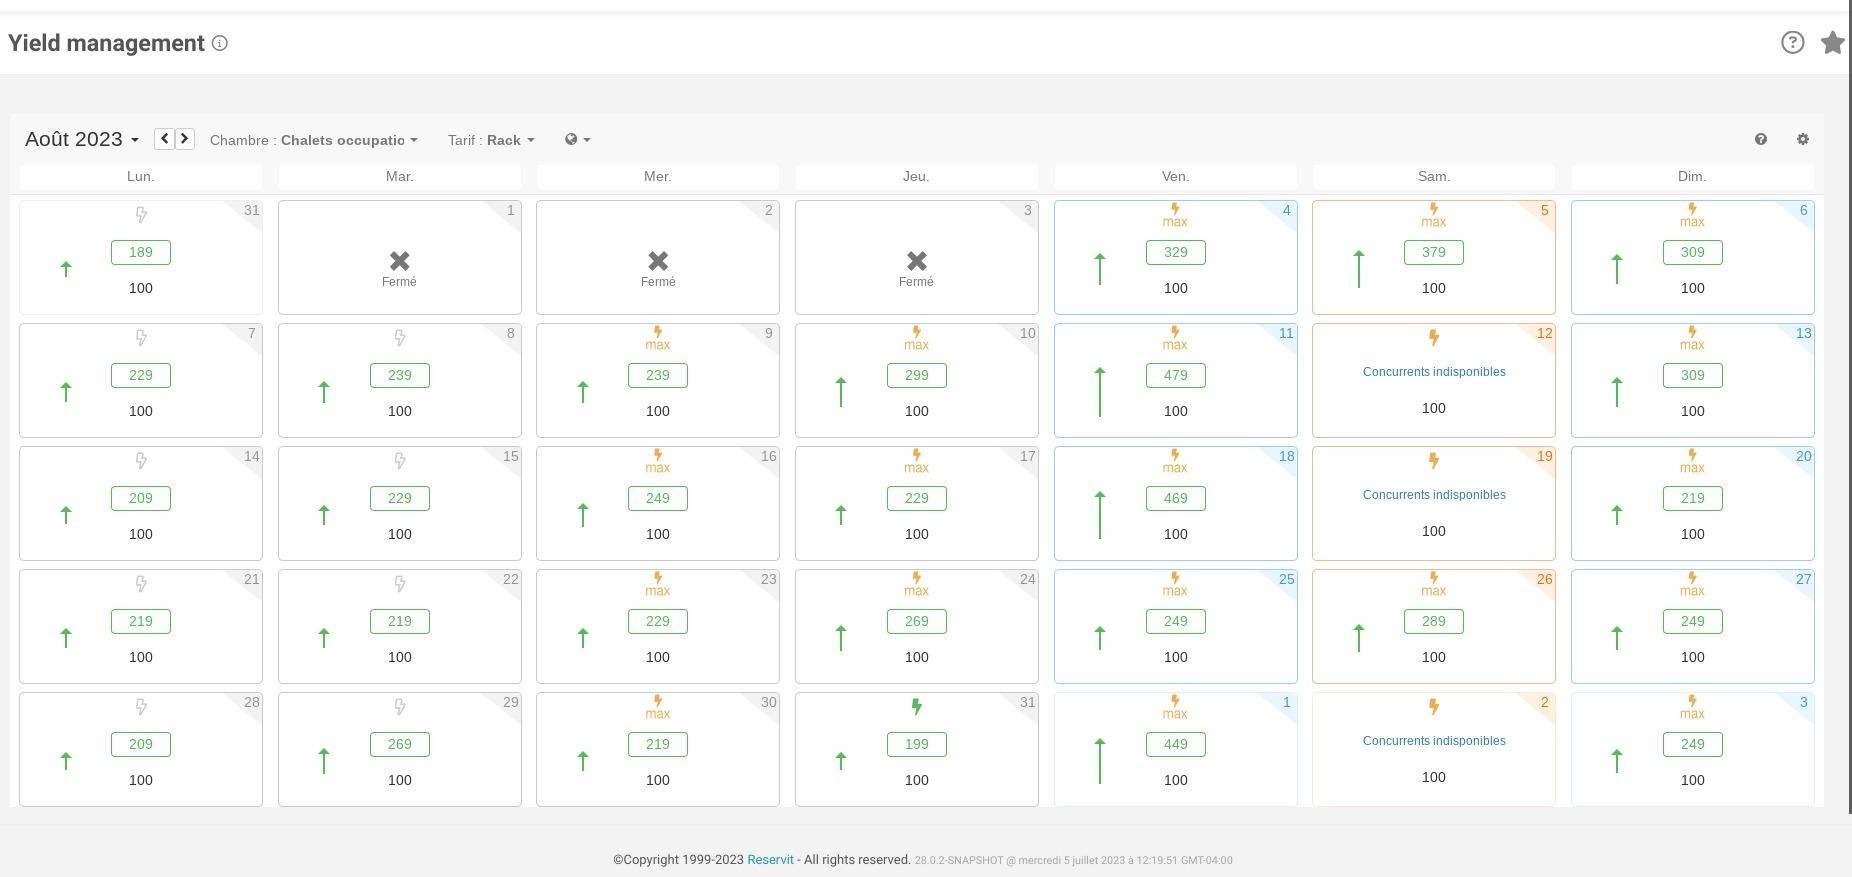Click the closed X icon on August 3
This screenshot has width=1852, height=877.
916,261
